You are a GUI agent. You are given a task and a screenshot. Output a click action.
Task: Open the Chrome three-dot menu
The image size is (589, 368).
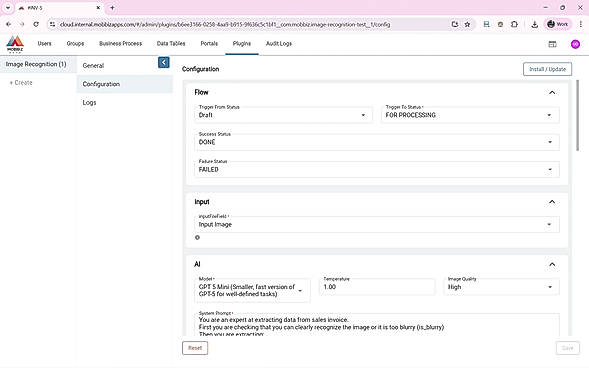(580, 24)
